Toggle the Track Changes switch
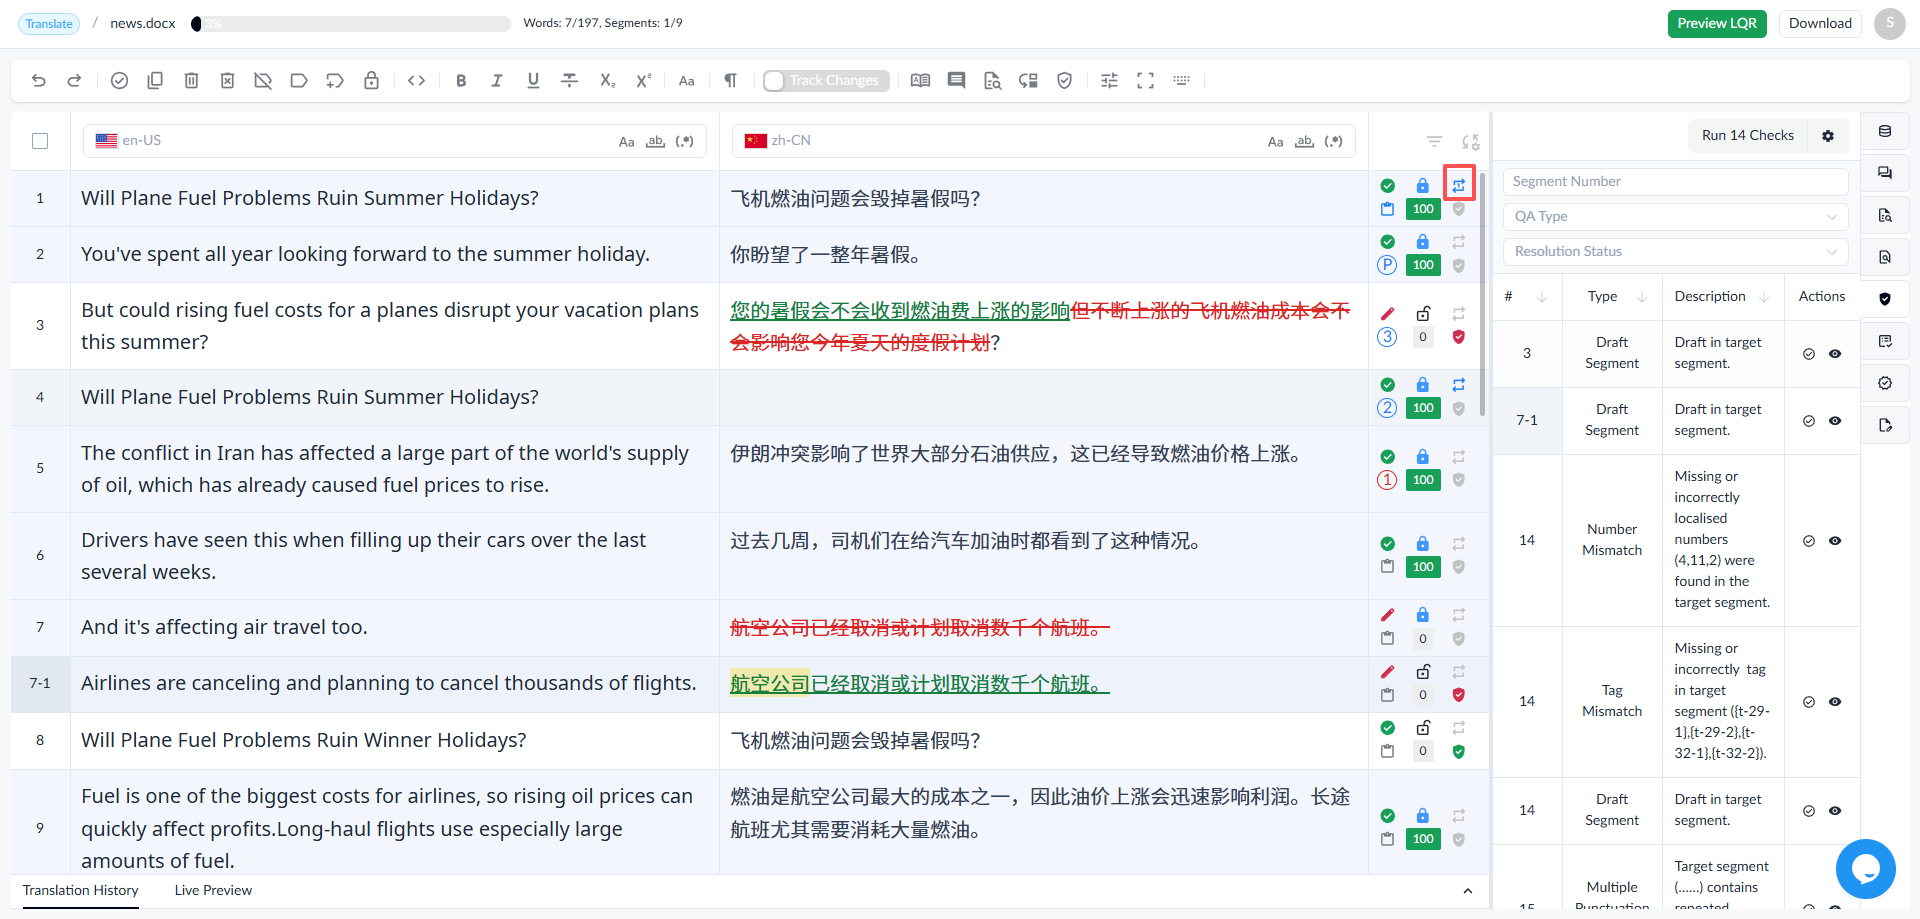 [x=826, y=80]
